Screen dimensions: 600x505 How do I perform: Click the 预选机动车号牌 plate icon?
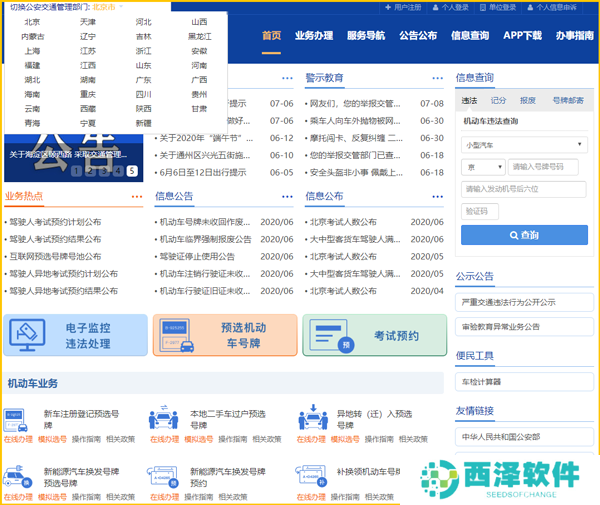click(x=177, y=336)
